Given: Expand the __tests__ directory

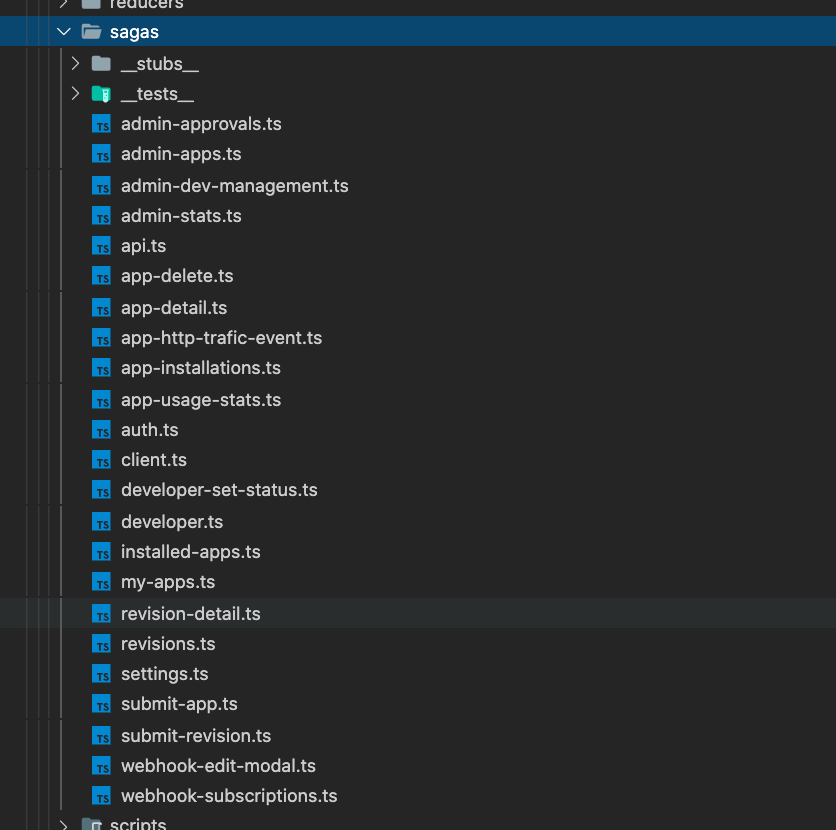Looking at the screenshot, I should coord(75,93).
